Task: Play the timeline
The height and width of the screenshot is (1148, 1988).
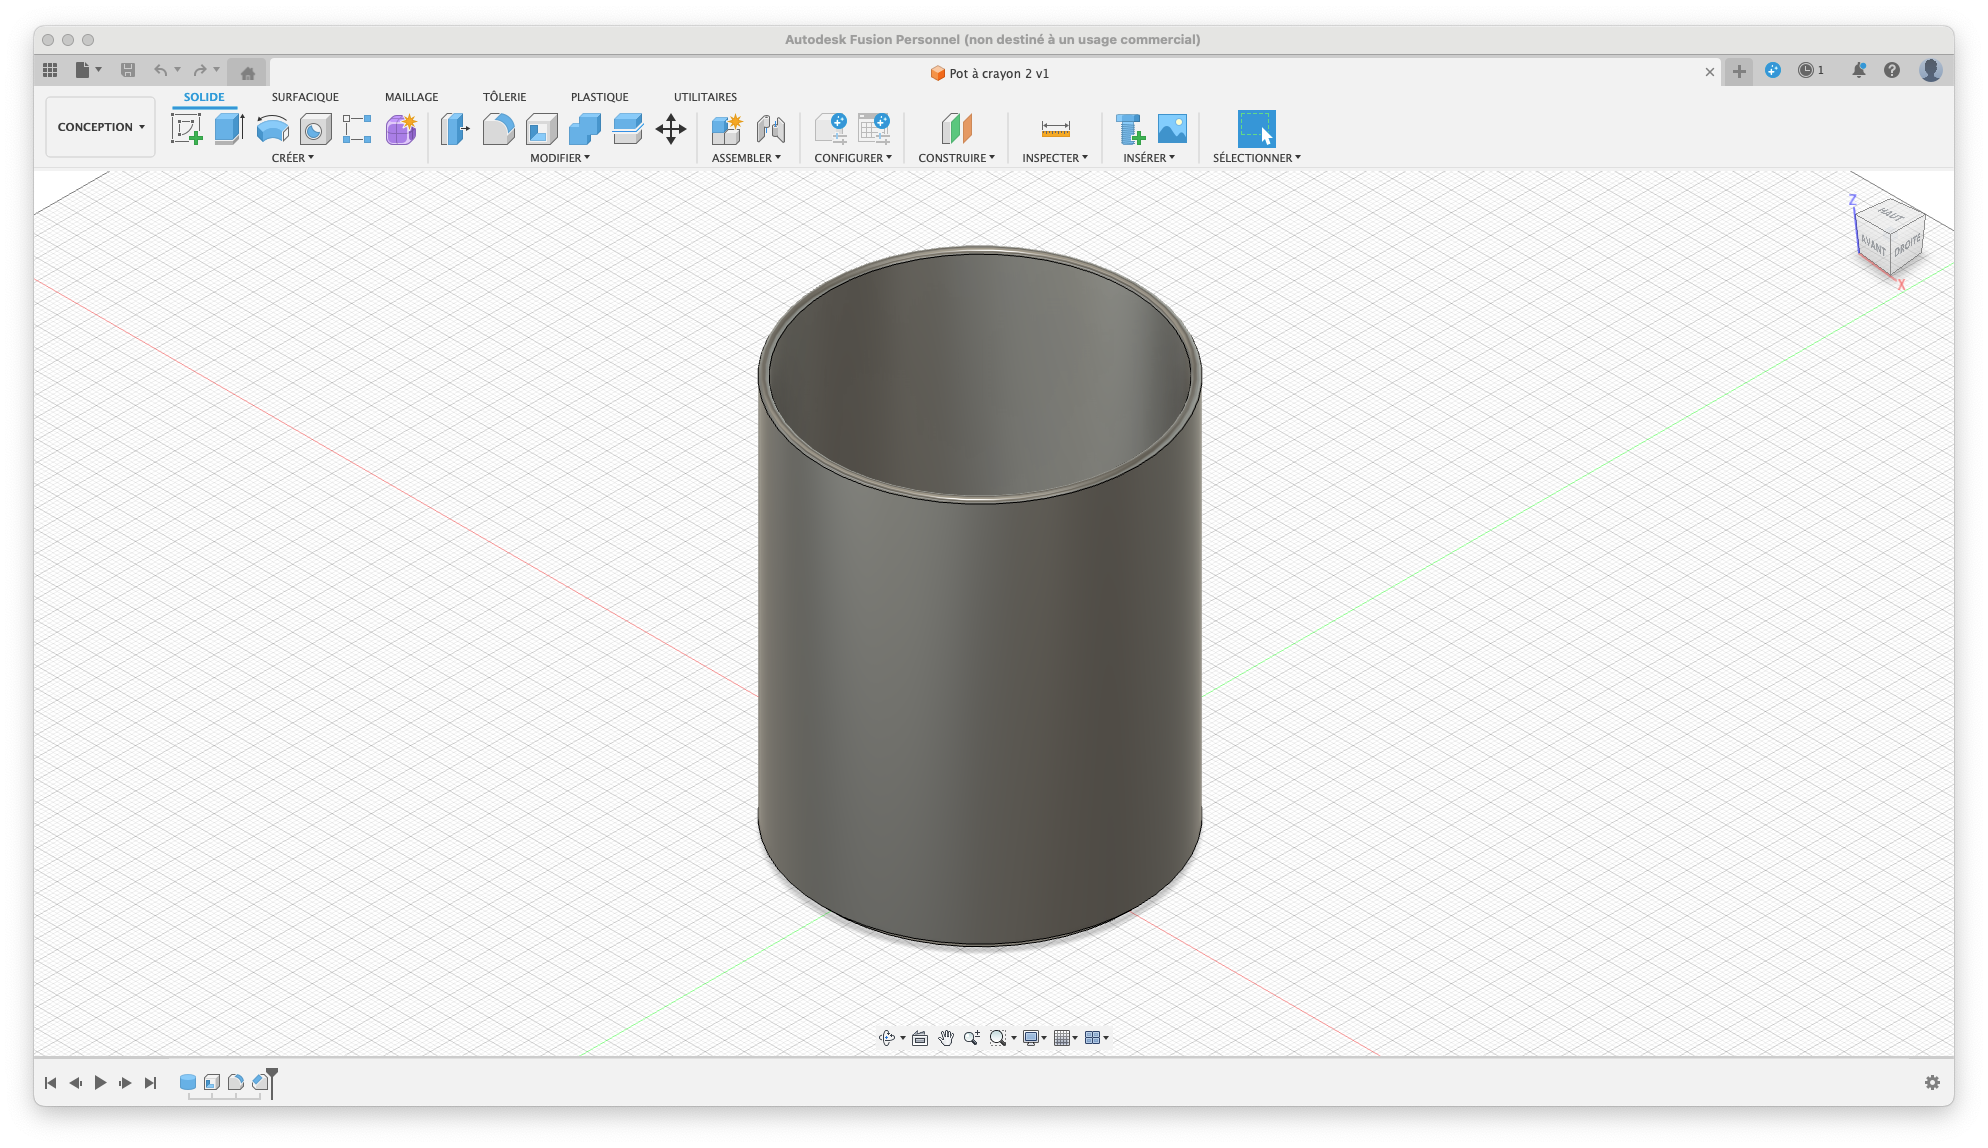Action: pyautogui.click(x=100, y=1083)
